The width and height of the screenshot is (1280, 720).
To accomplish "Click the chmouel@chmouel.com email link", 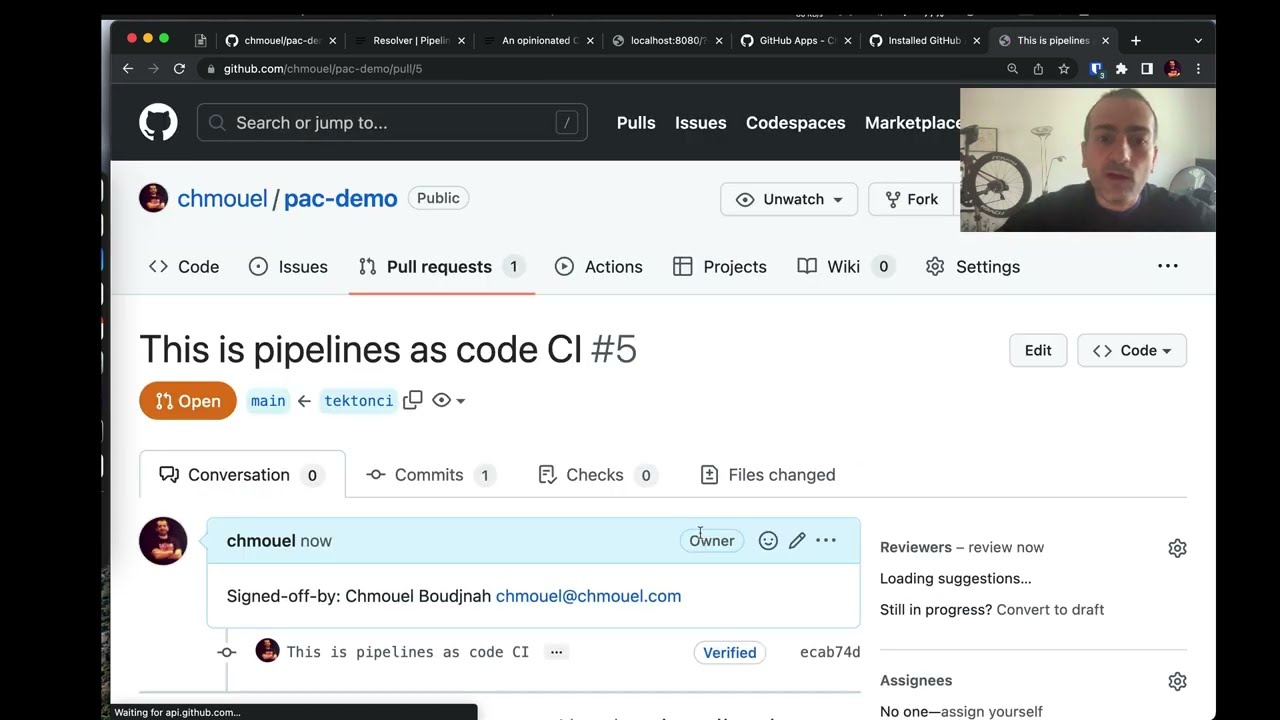I will [x=588, y=596].
